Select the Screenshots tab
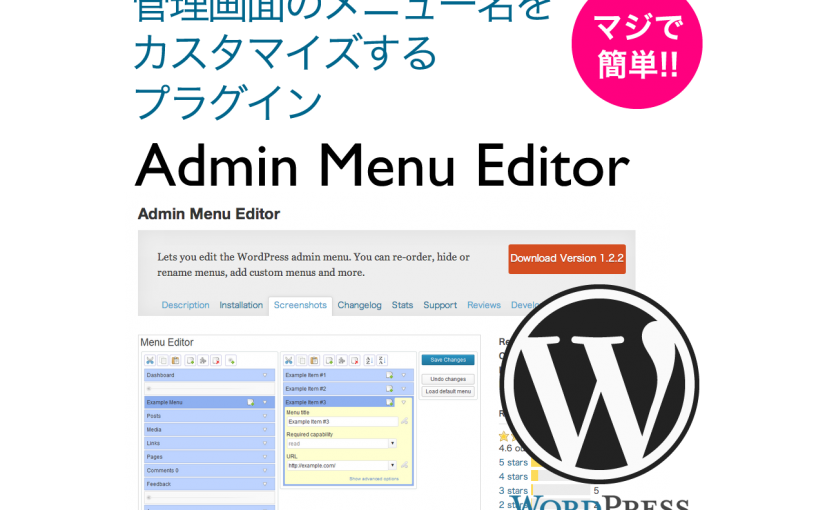This screenshot has width=825, height=510. pos(300,305)
